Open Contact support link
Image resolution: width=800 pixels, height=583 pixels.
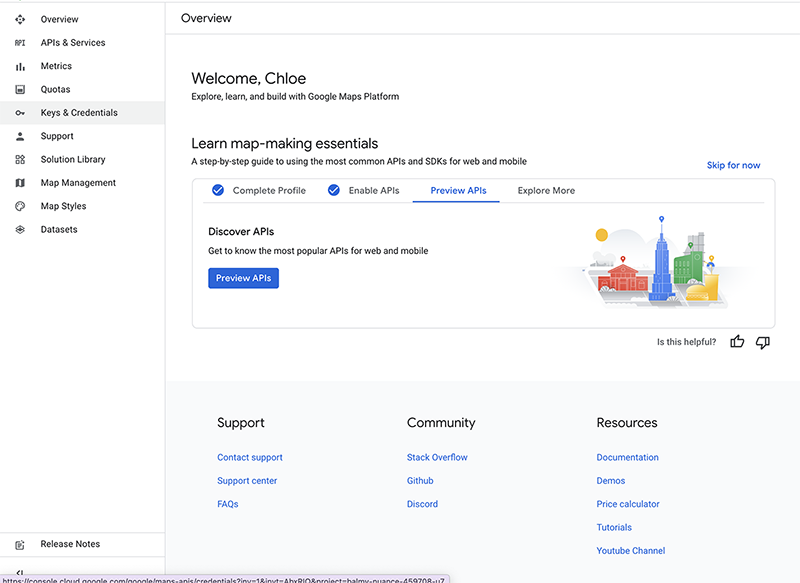[x=249, y=458]
